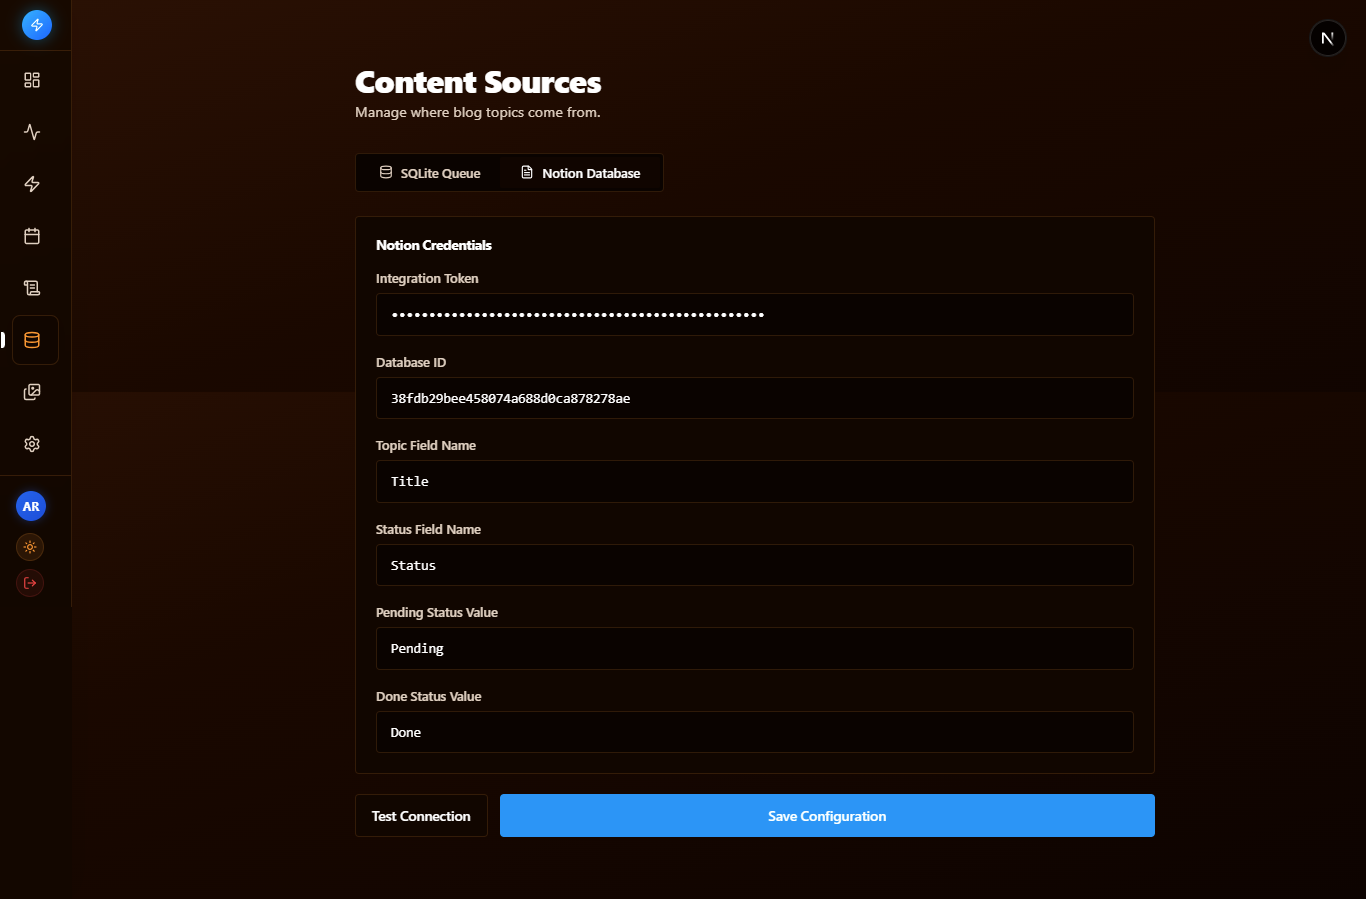The width and height of the screenshot is (1366, 899).
Task: Switch to the Notion Database tab
Action: (581, 173)
